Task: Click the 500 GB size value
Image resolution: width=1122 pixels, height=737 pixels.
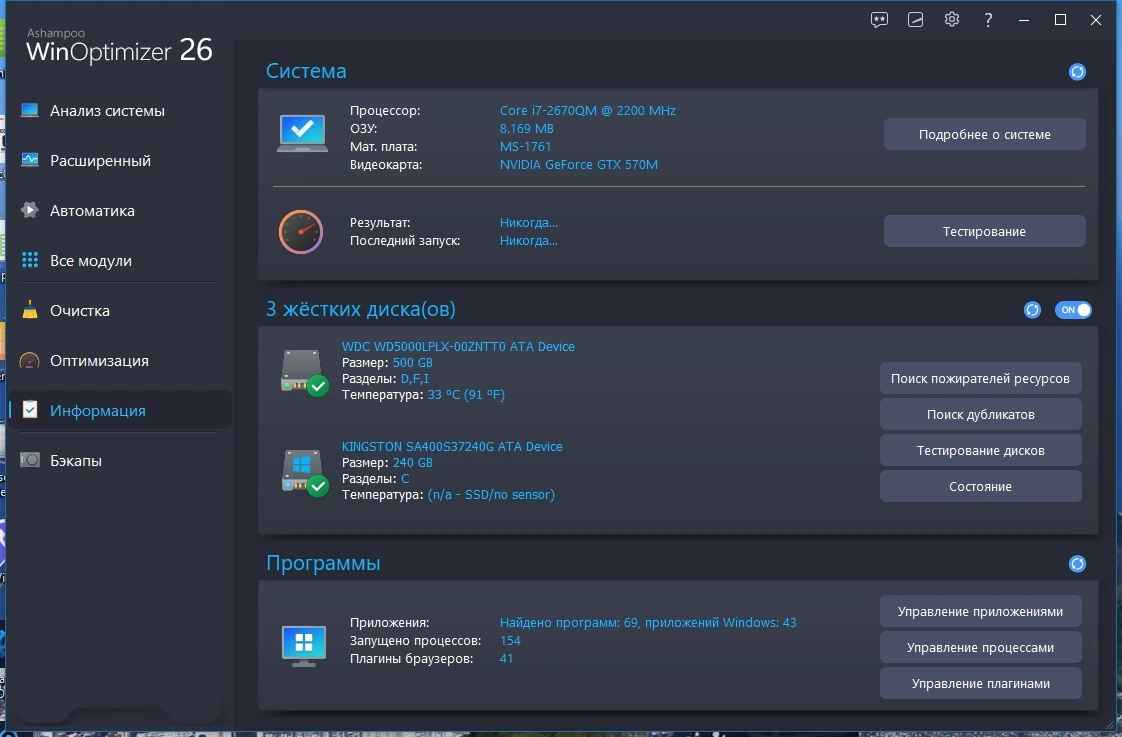Action: 413,363
